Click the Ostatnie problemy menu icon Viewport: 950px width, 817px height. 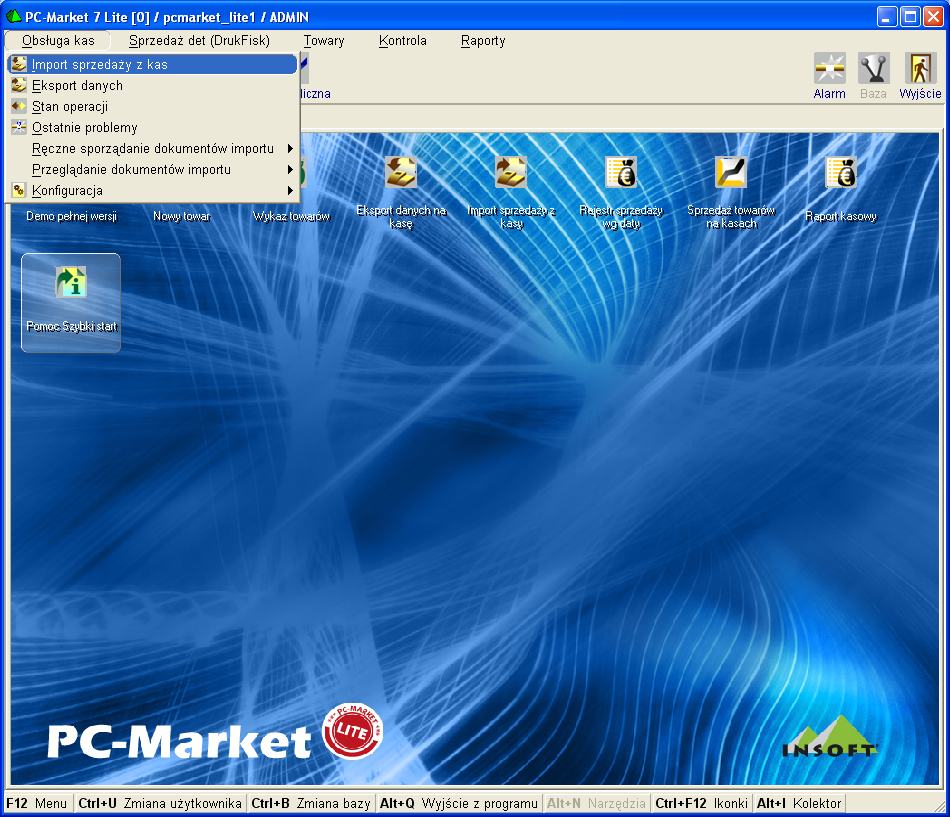(19, 127)
